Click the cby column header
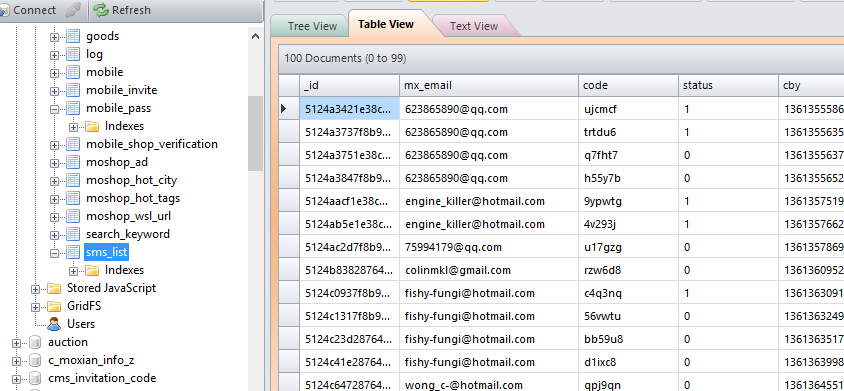844x391 pixels. [x=811, y=85]
